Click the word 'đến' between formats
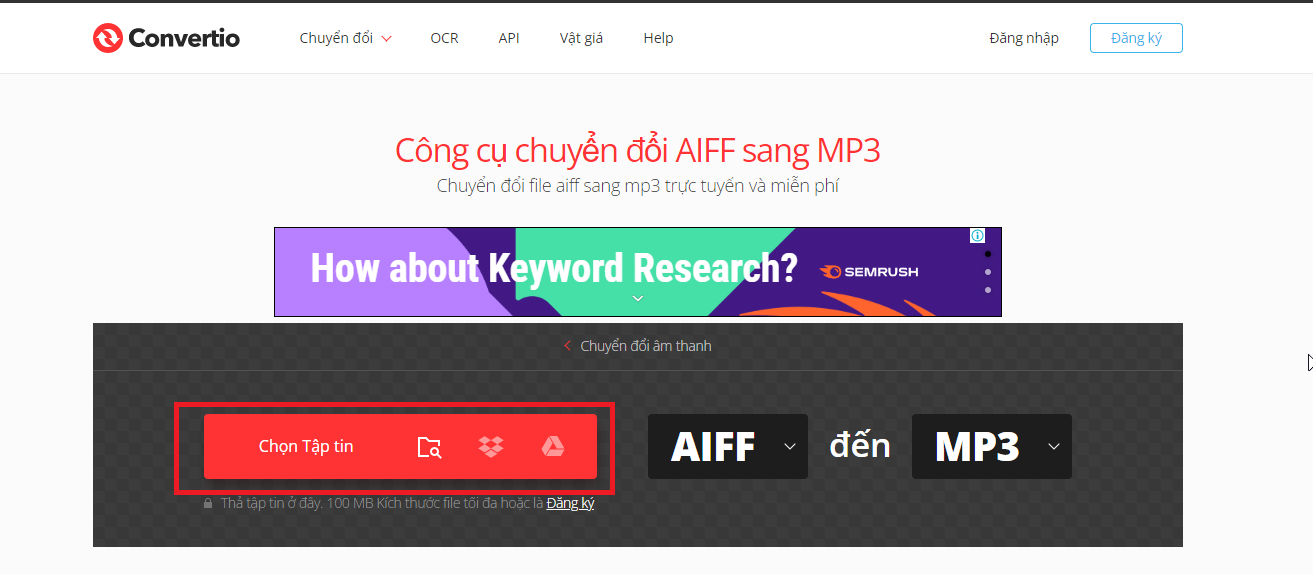The width and height of the screenshot is (1313, 574). (x=860, y=445)
